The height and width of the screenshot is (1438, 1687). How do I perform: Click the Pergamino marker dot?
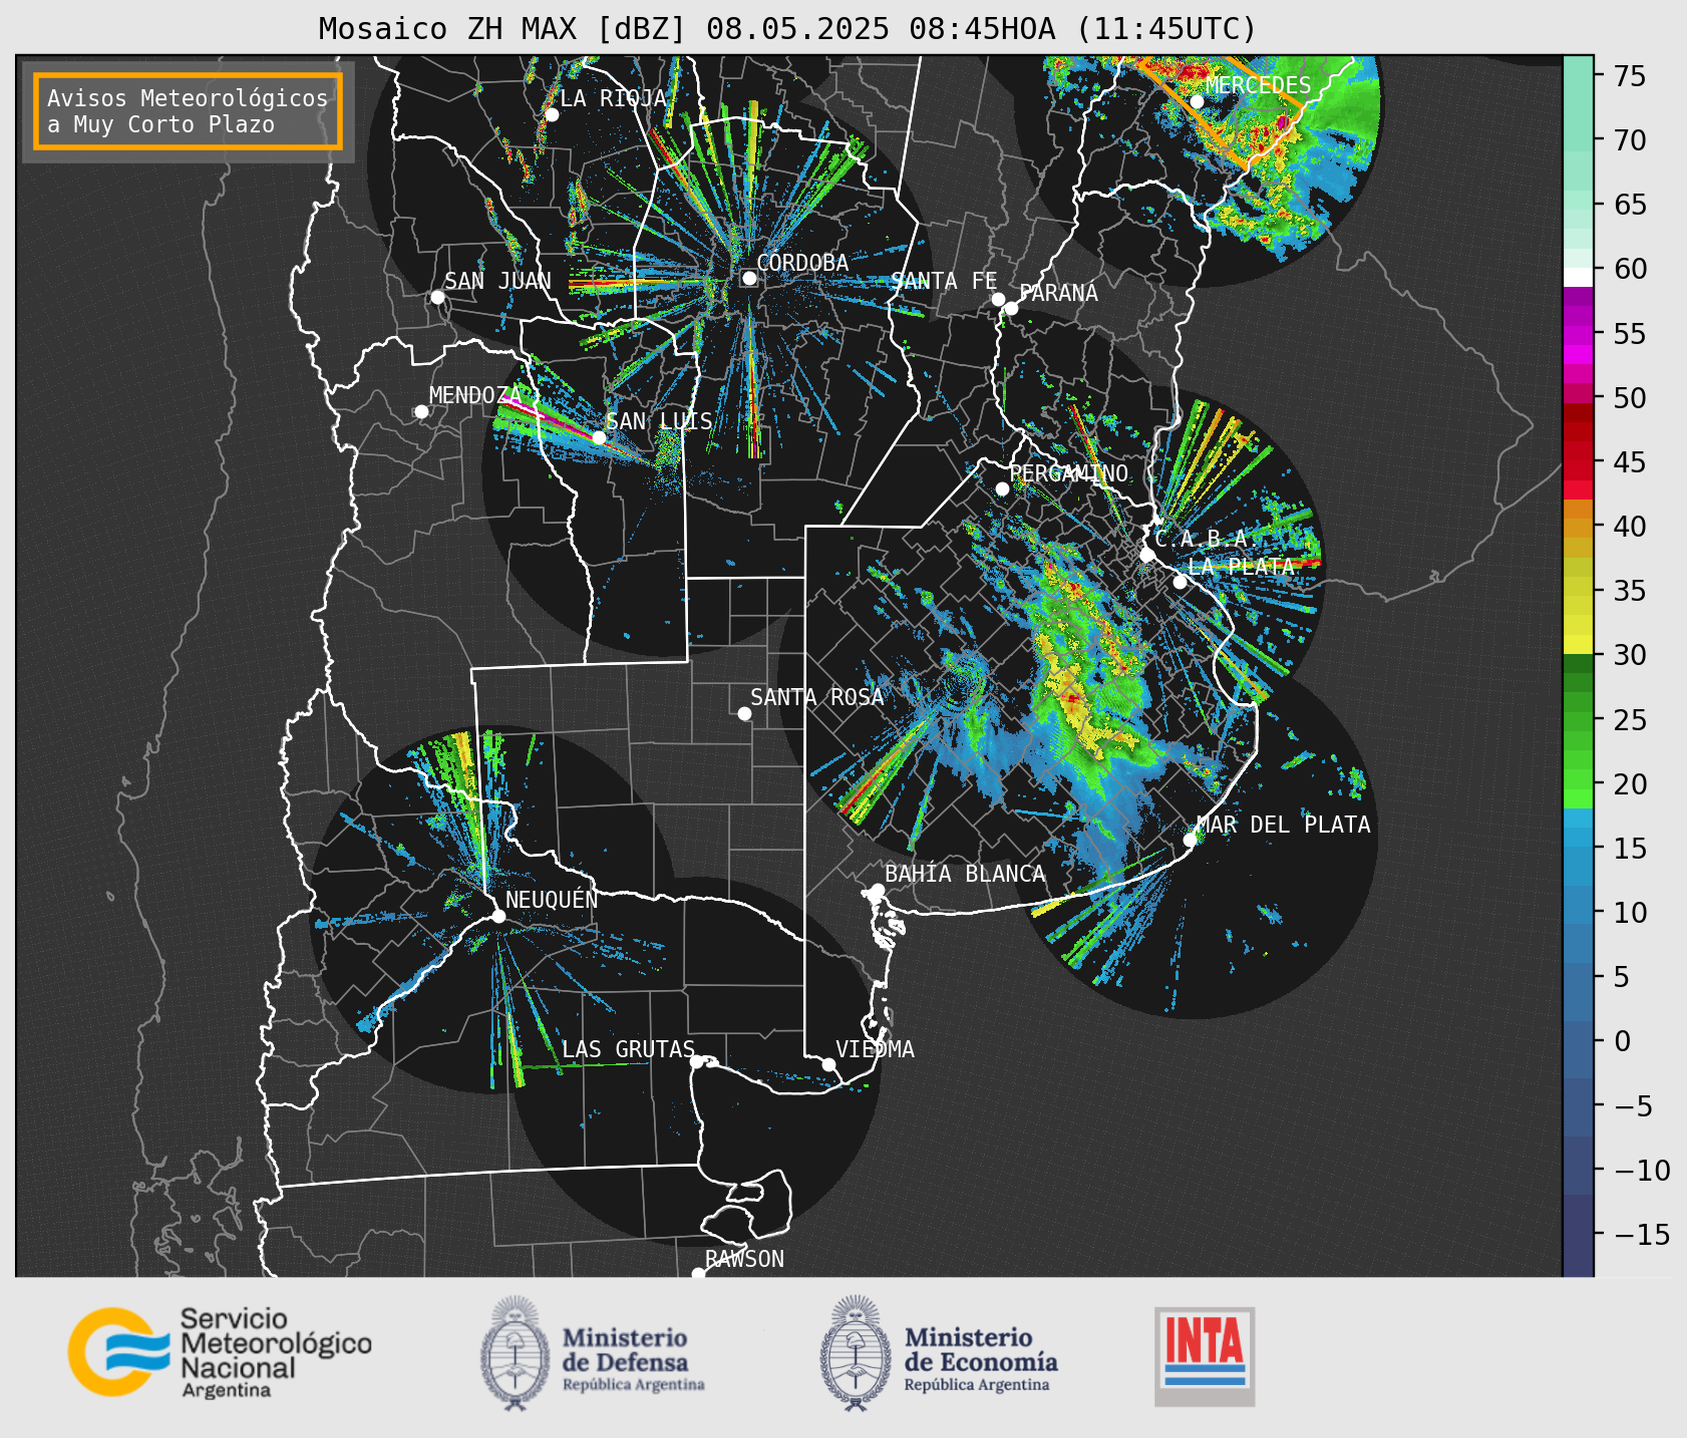(x=1002, y=489)
